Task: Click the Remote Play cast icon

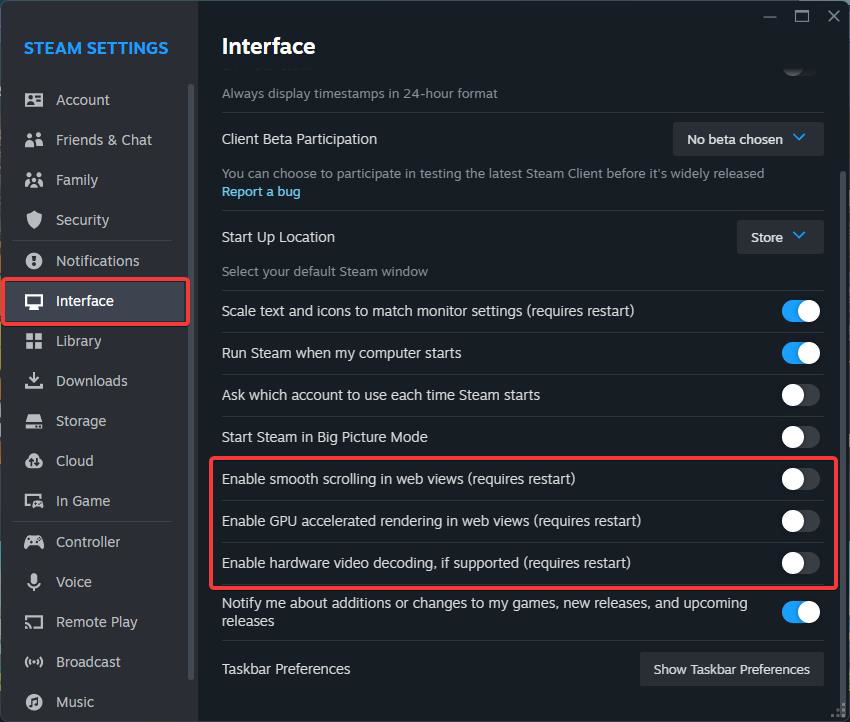Action: click(x=34, y=622)
